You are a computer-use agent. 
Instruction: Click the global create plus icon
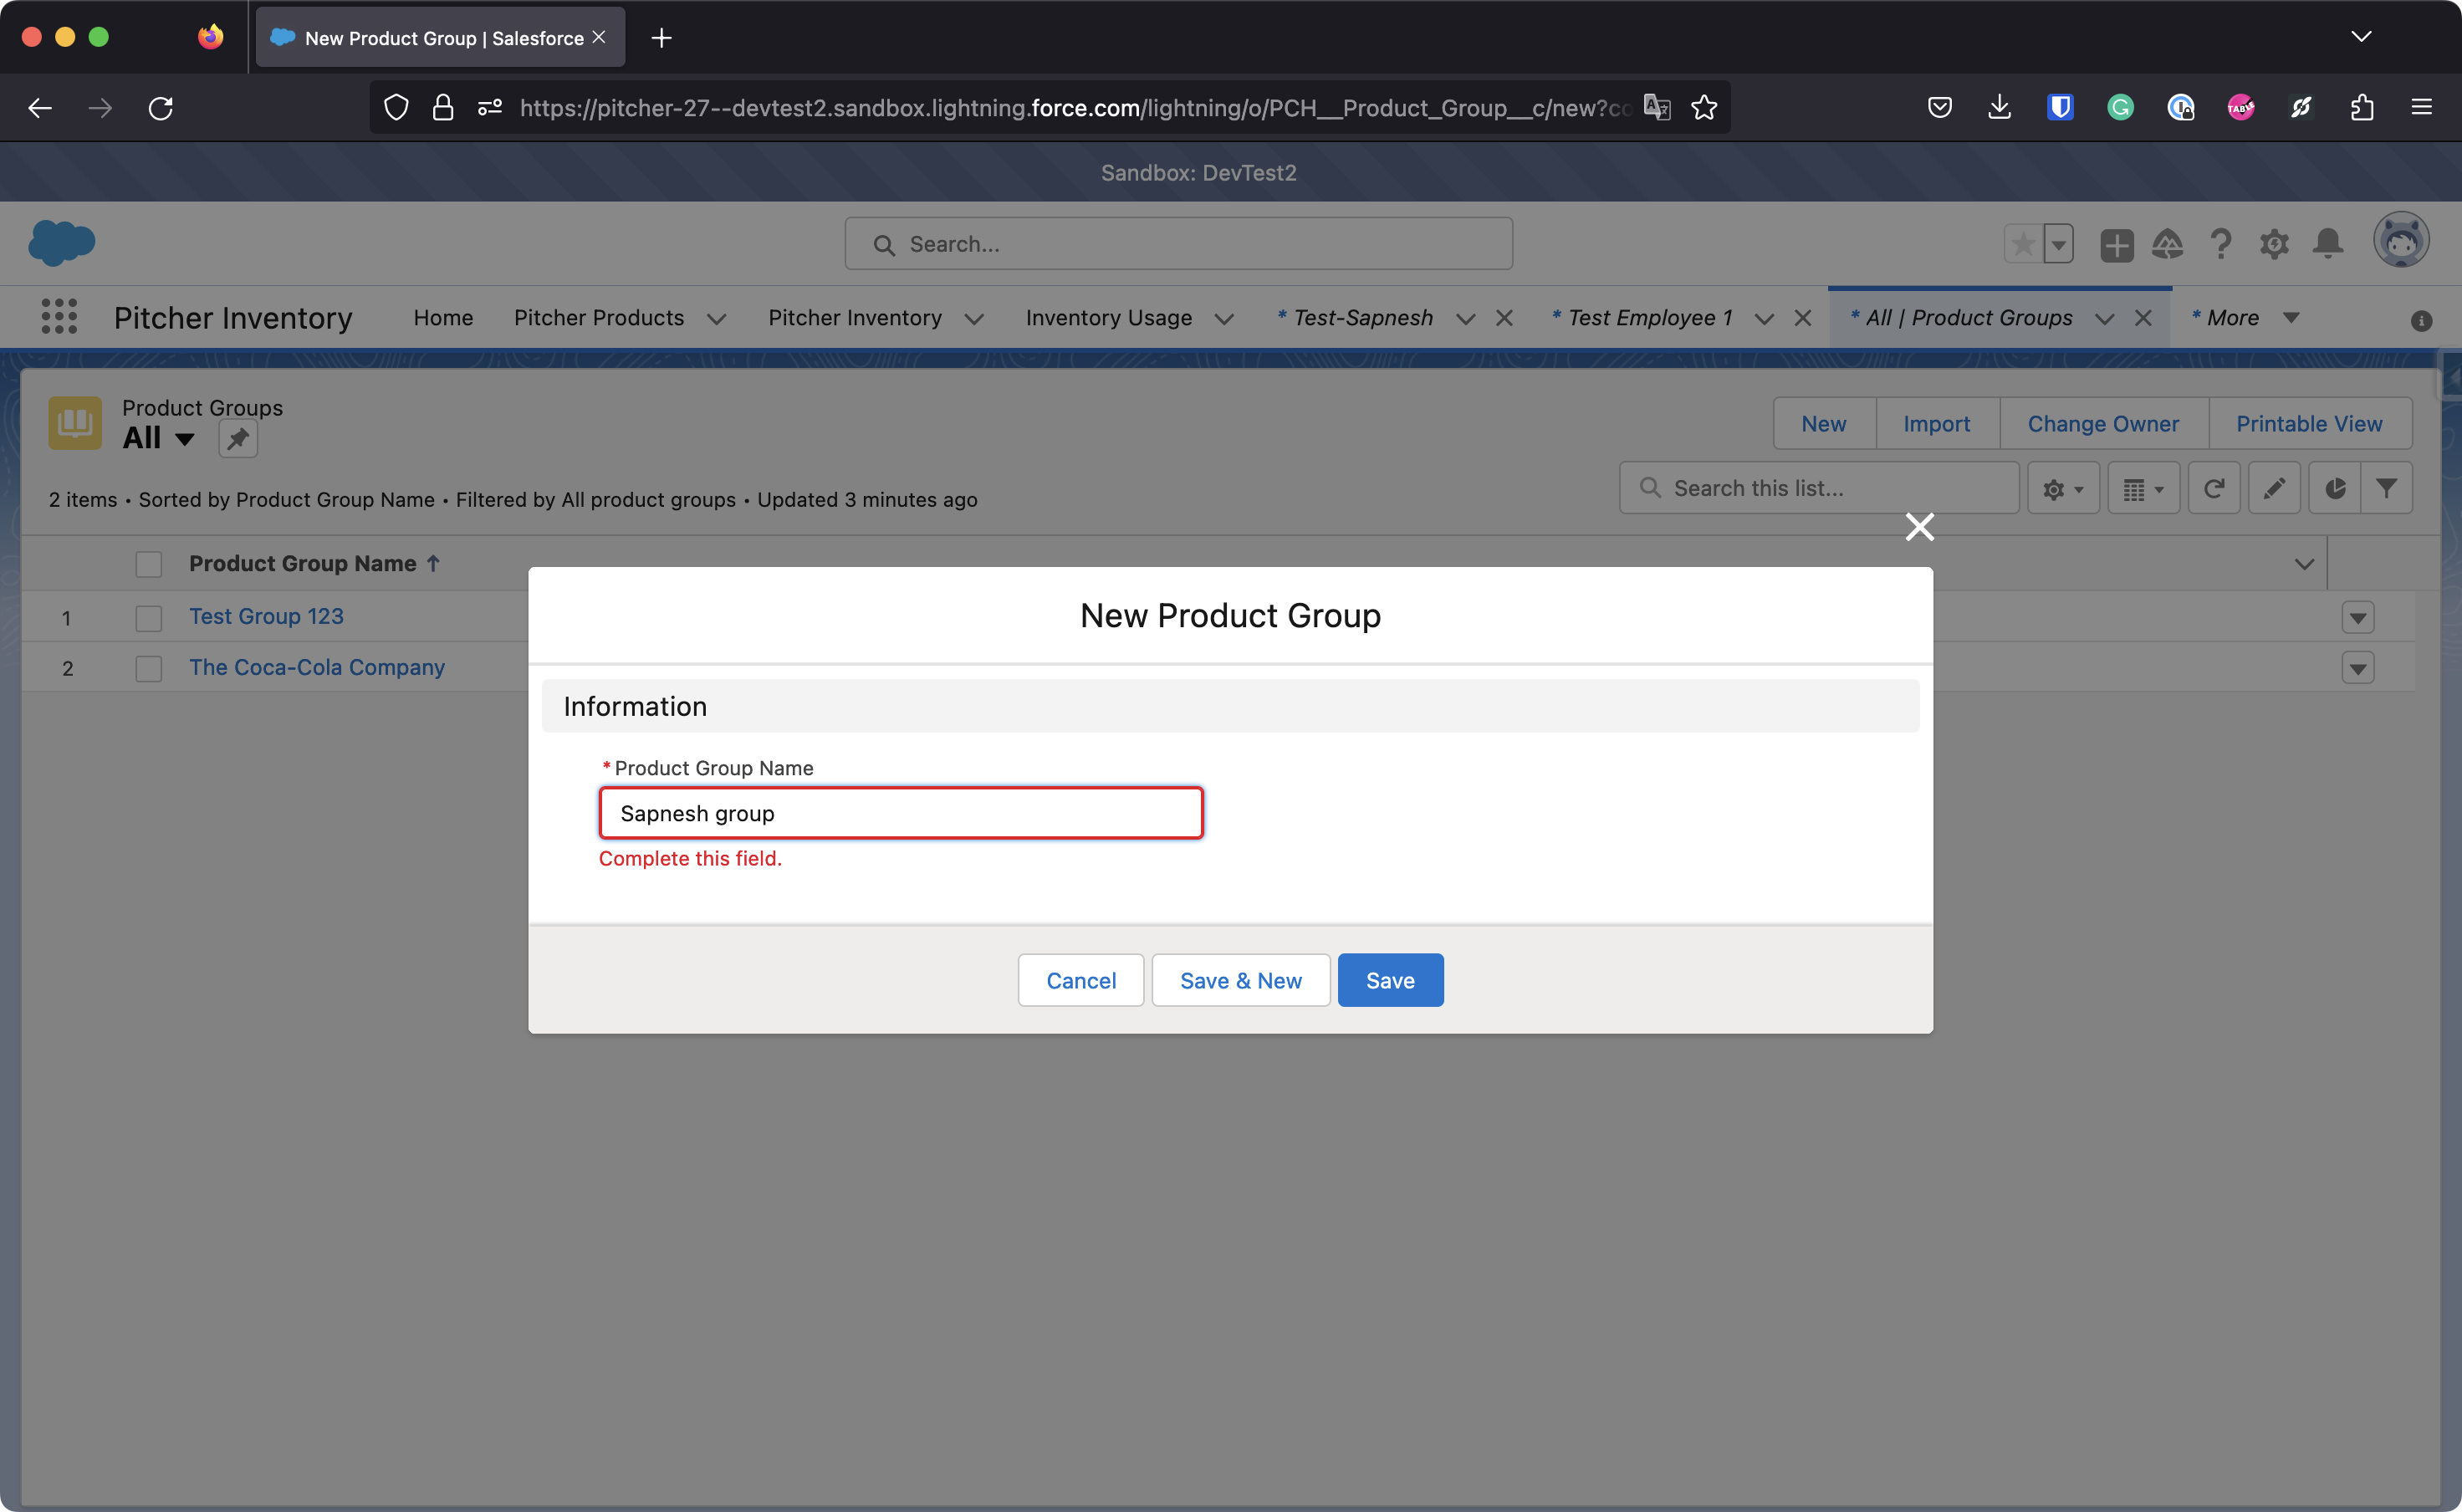point(2116,245)
